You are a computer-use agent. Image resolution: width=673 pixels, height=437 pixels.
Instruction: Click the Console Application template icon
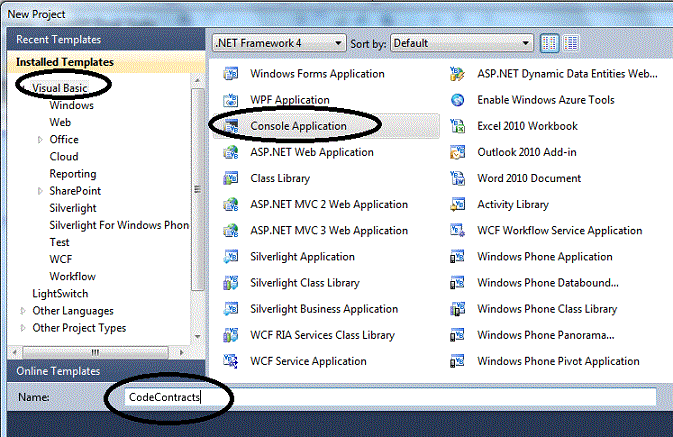231,126
